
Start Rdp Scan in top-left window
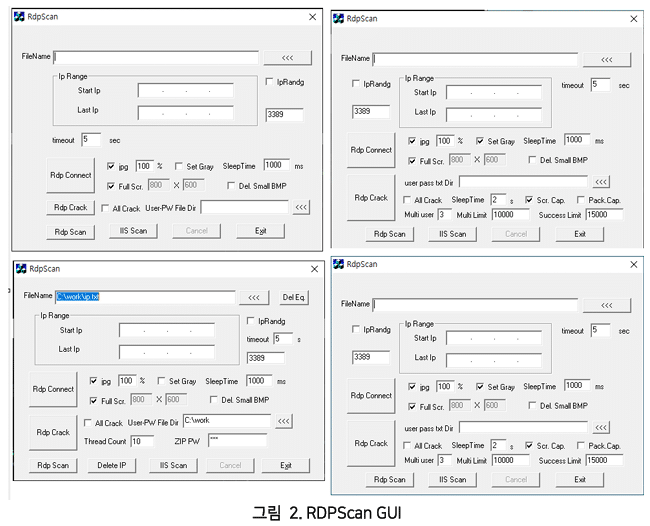coord(70,232)
